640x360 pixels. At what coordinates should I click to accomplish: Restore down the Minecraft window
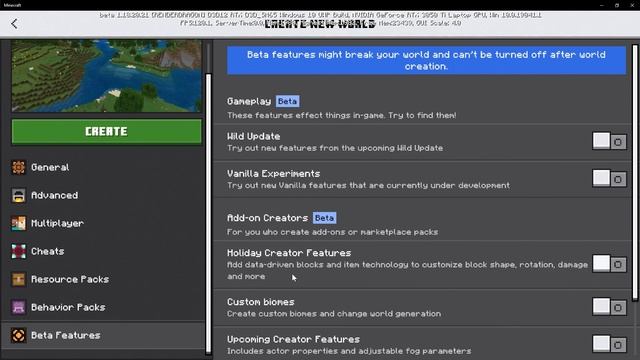[617, 5]
